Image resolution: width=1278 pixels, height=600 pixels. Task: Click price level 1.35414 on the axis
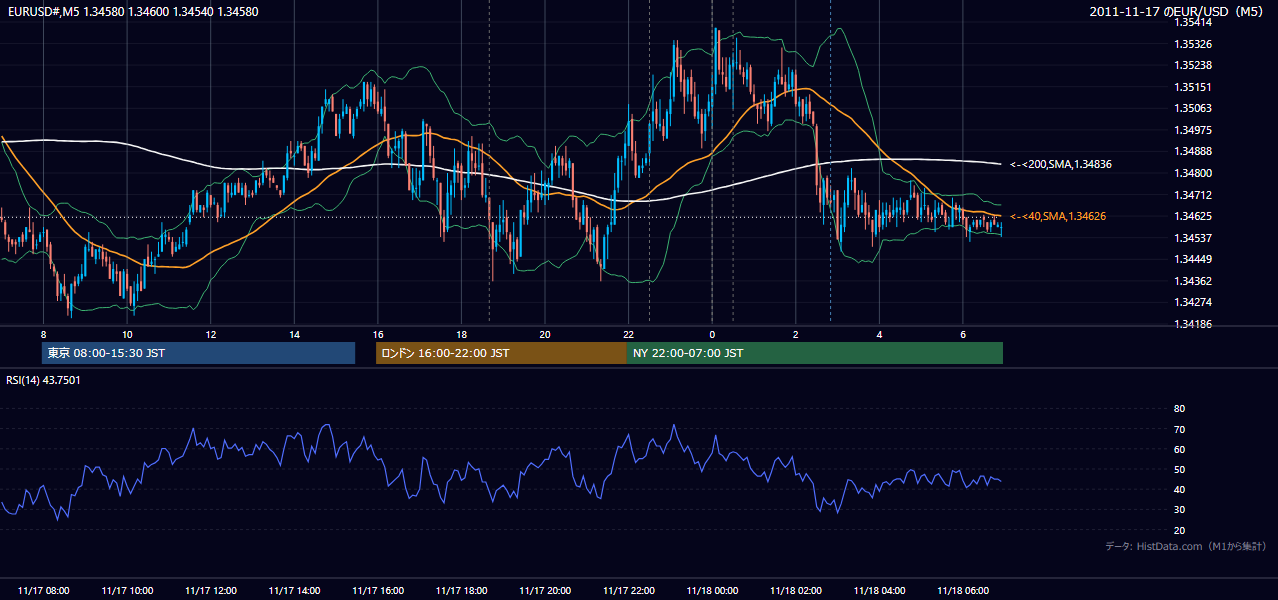tap(1193, 22)
